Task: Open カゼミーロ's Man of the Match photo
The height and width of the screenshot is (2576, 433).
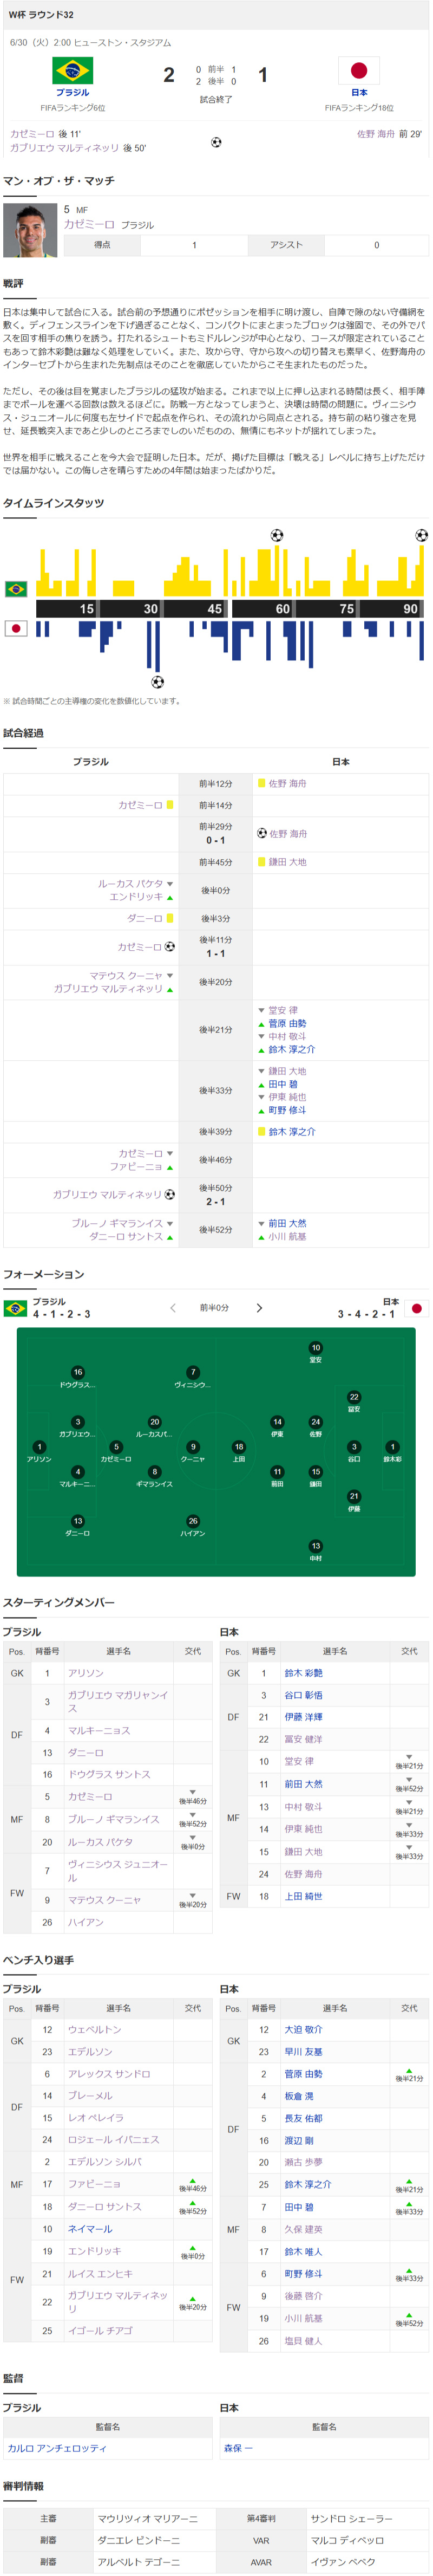Action: [30, 230]
